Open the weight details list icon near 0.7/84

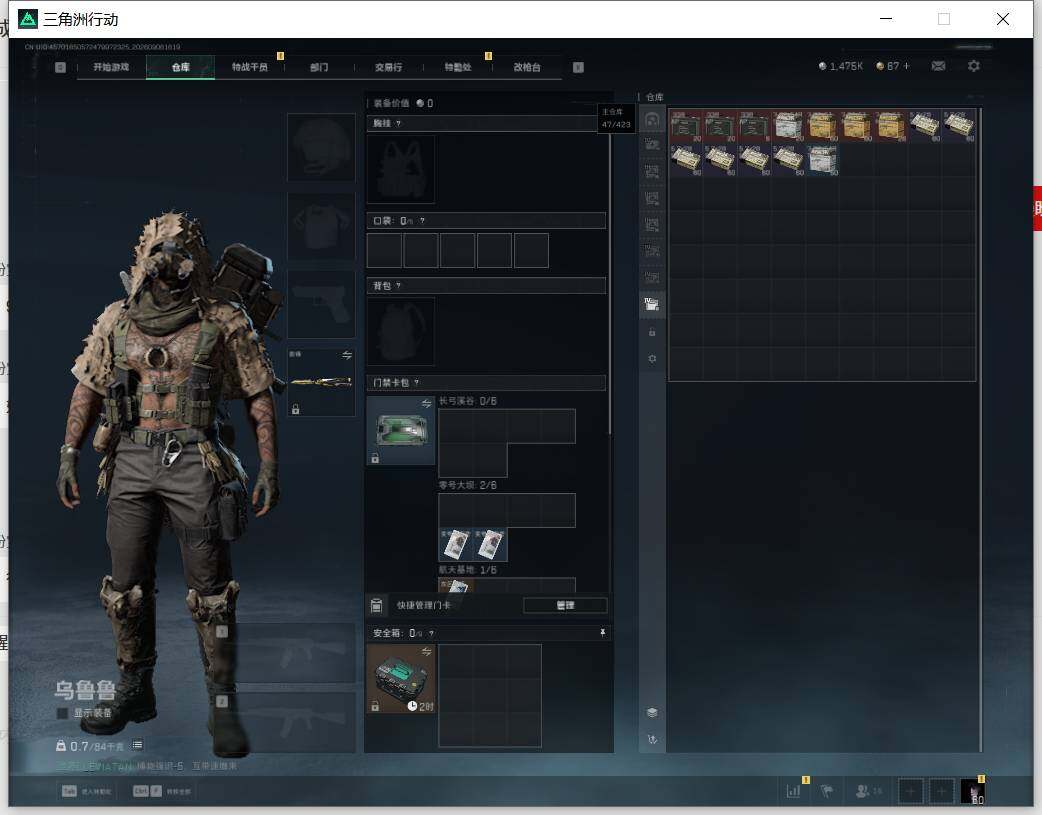click(137, 745)
